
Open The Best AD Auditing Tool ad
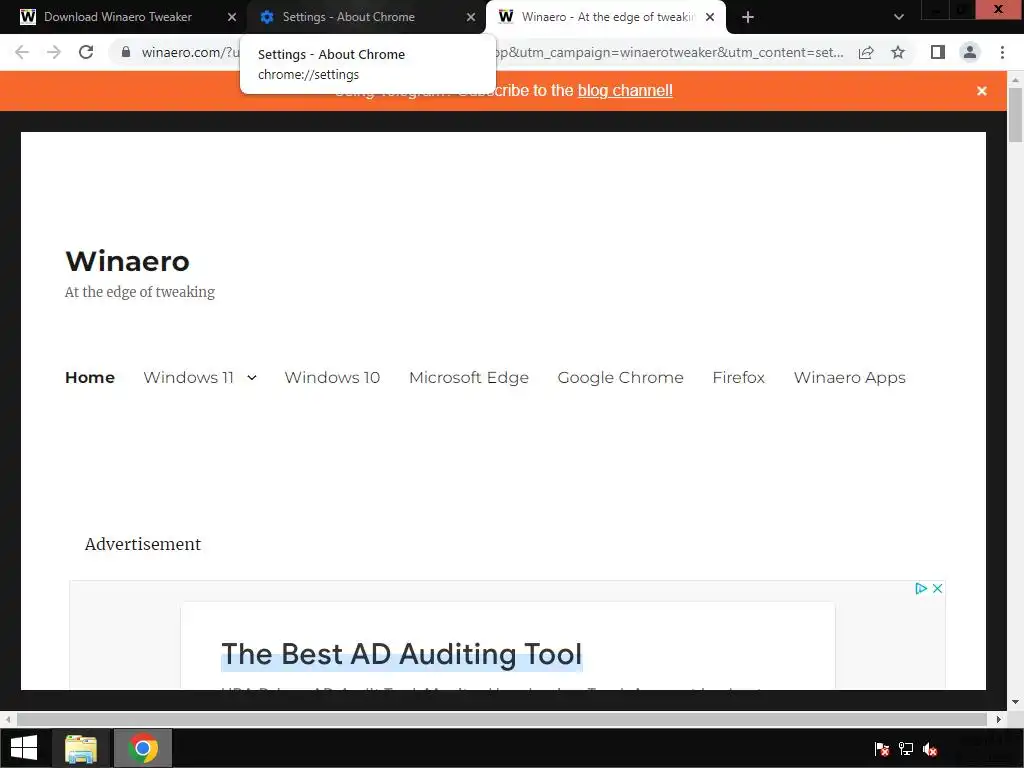point(402,654)
